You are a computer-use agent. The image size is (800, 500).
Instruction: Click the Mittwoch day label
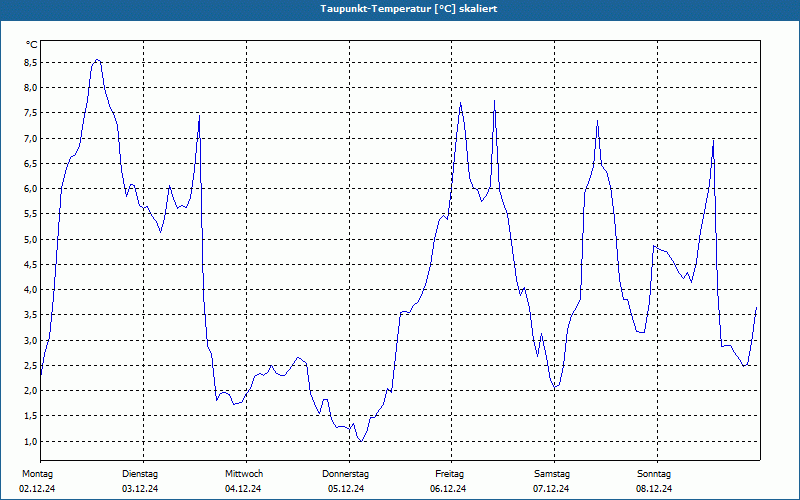pos(244,474)
